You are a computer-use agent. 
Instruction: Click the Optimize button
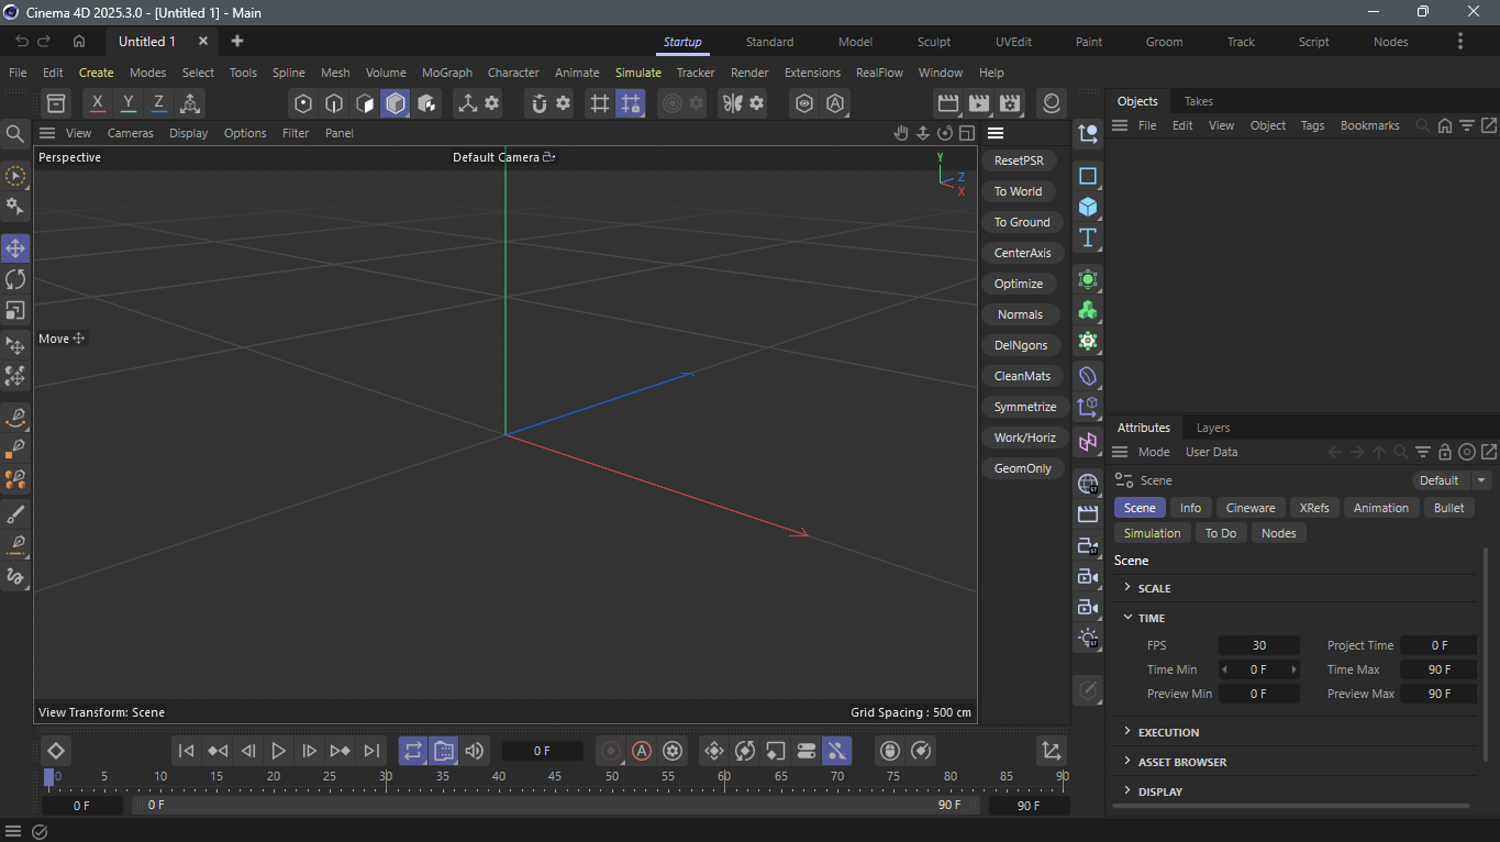[x=1018, y=284]
